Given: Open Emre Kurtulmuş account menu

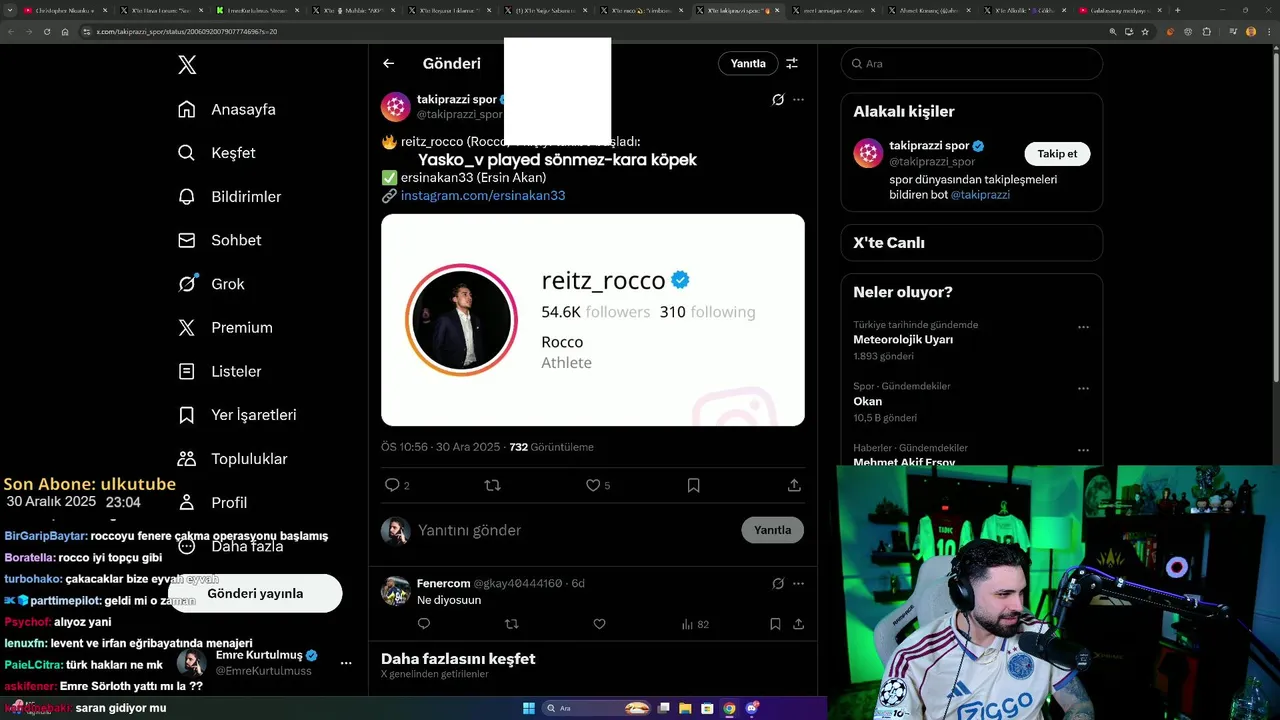Looking at the screenshot, I should pyautogui.click(x=264, y=662).
